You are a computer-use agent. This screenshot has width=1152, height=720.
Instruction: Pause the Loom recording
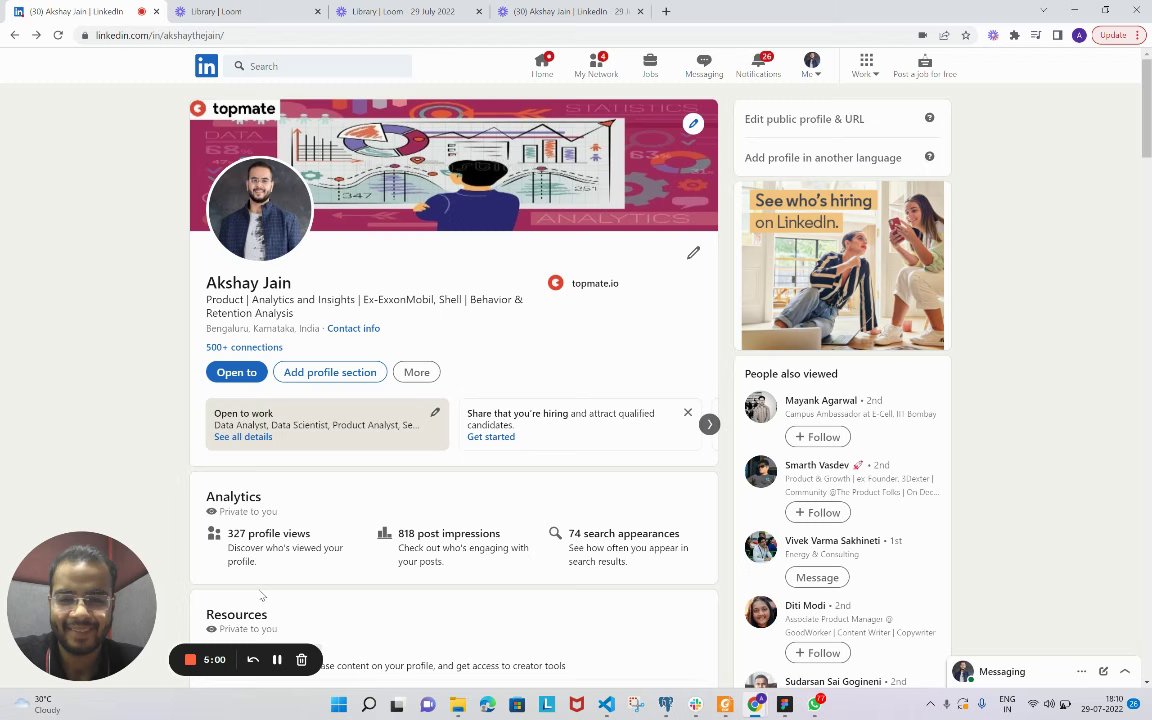coord(277,660)
